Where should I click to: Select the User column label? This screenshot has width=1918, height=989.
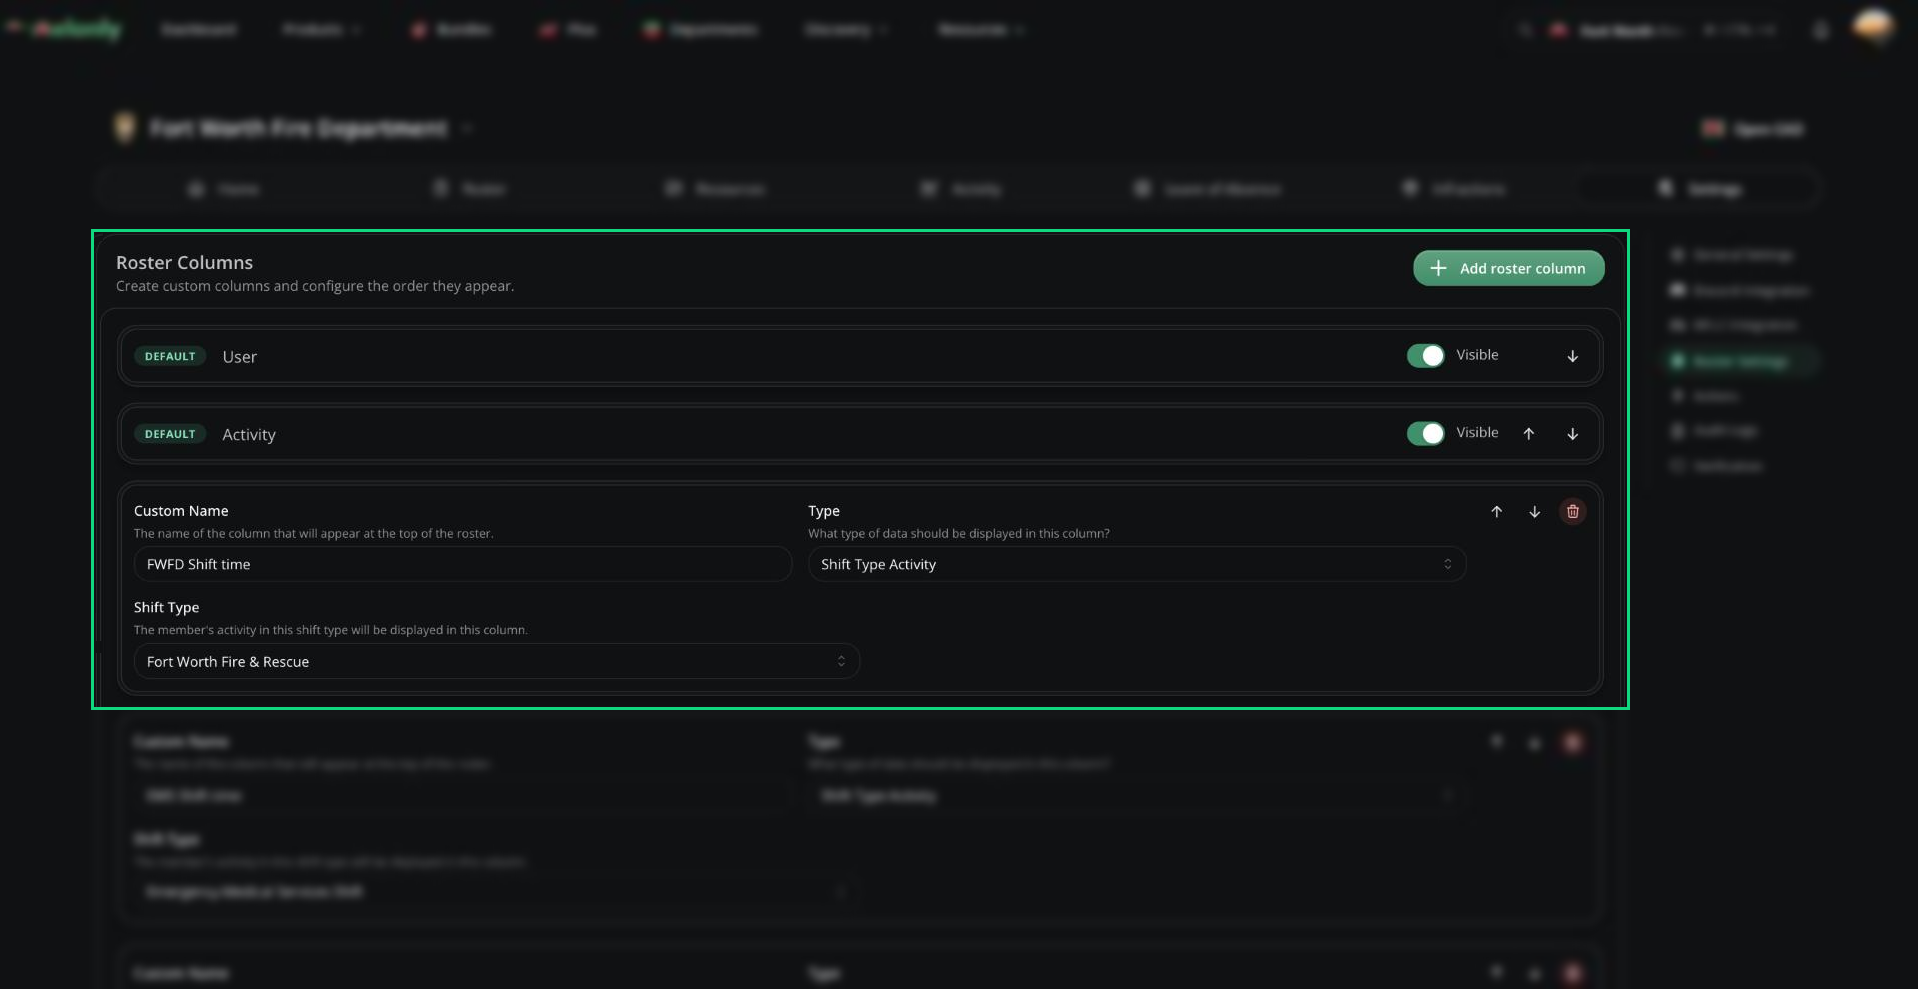pos(240,357)
